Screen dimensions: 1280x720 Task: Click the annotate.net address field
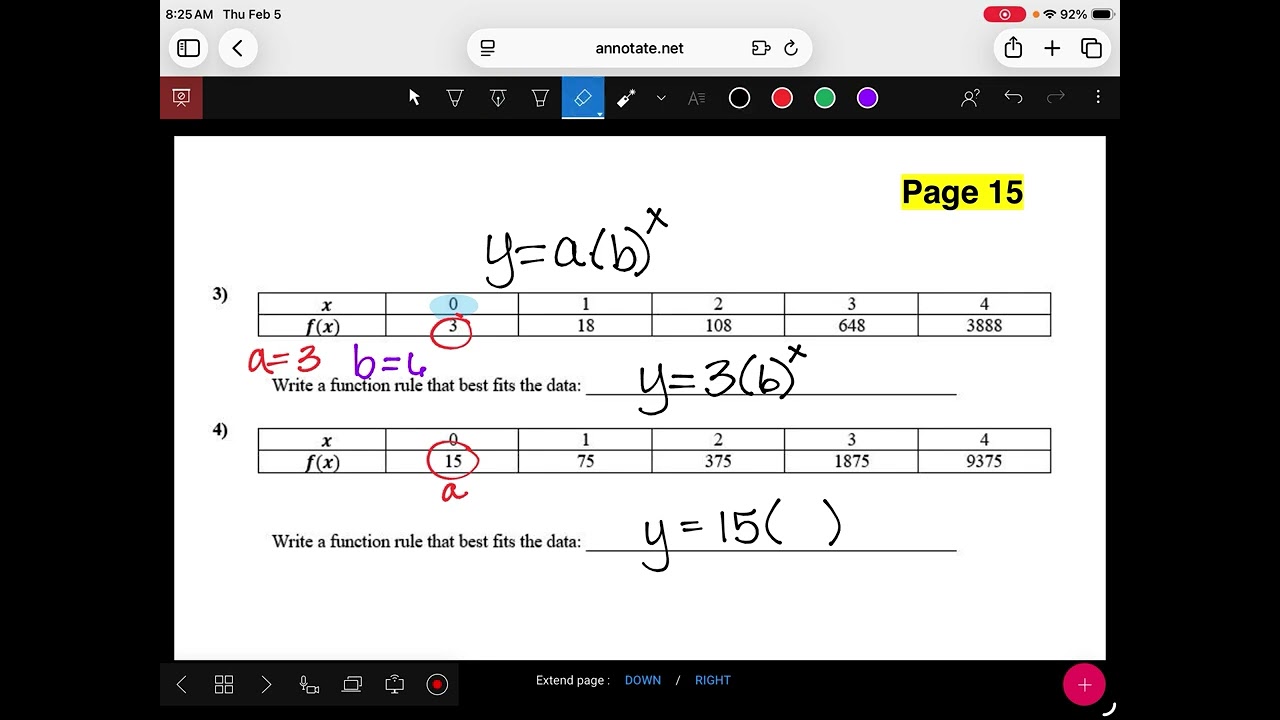(x=640, y=48)
